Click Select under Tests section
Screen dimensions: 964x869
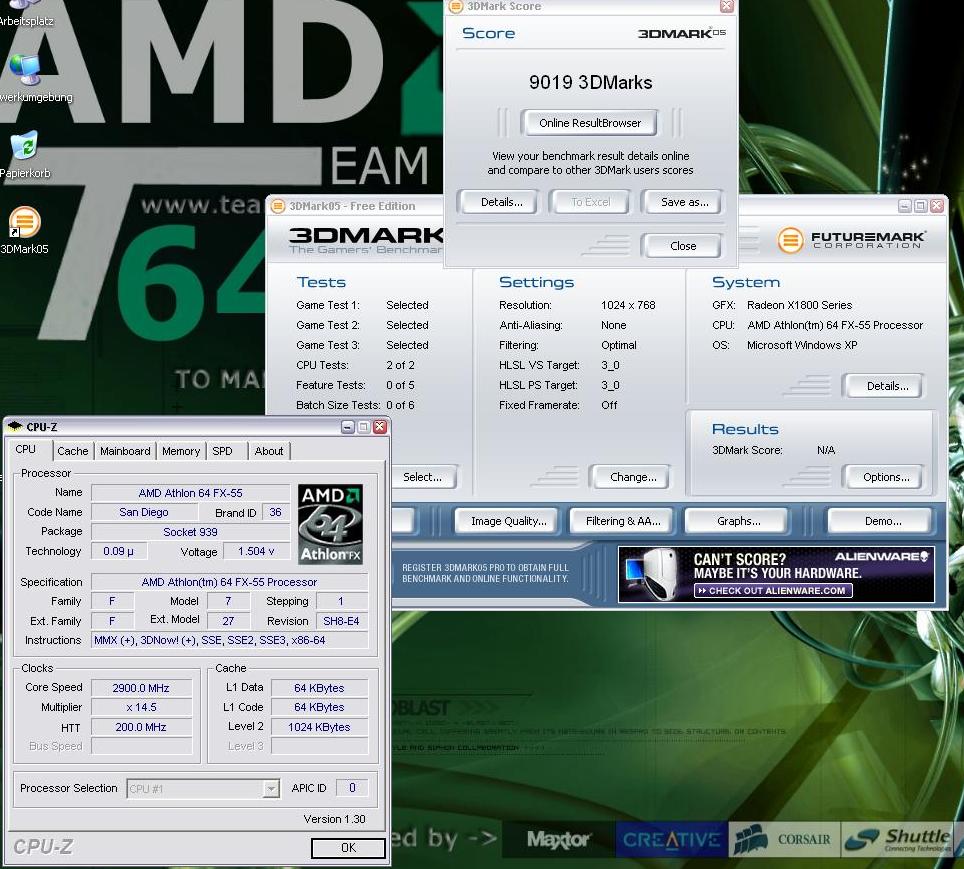[422, 477]
